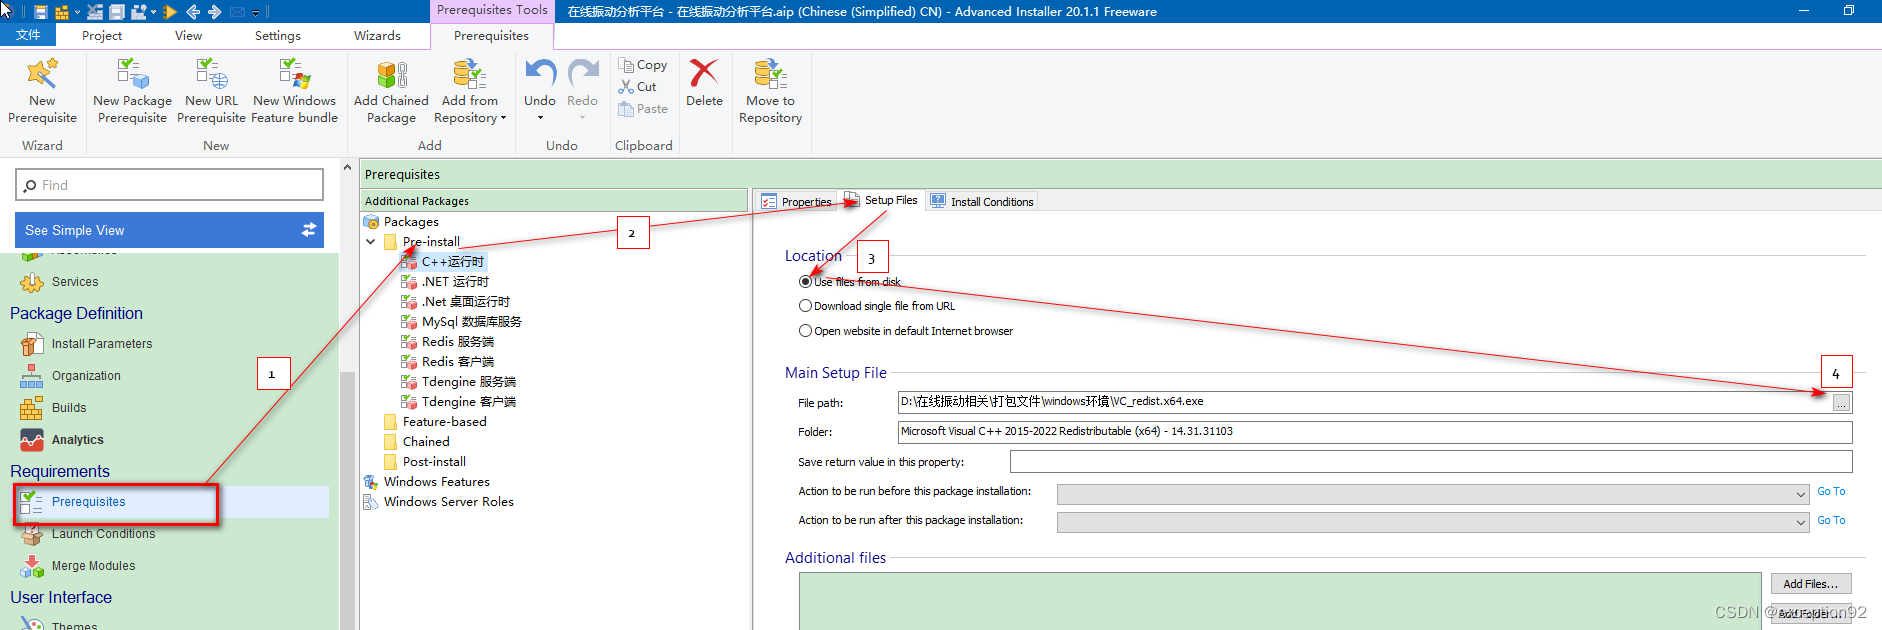Click the Forward navigation arrow icon
Viewport: 1882px width, 630px height.
(x=214, y=12)
